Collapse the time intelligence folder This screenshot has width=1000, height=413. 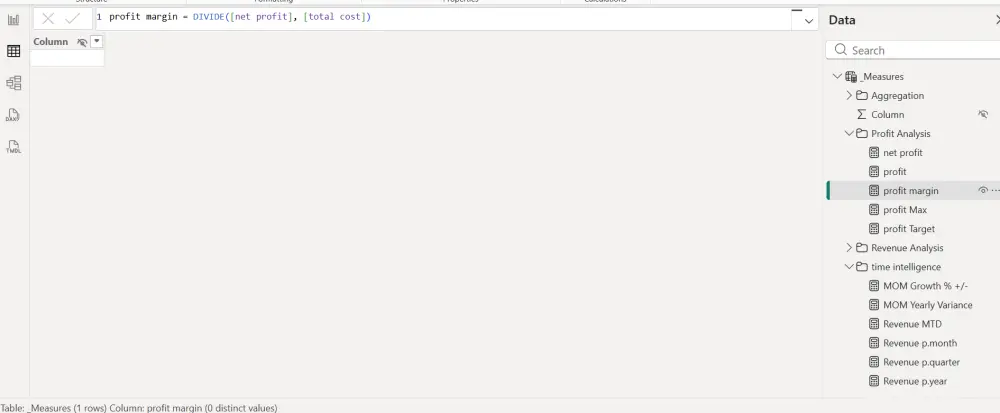pyautogui.click(x=849, y=266)
